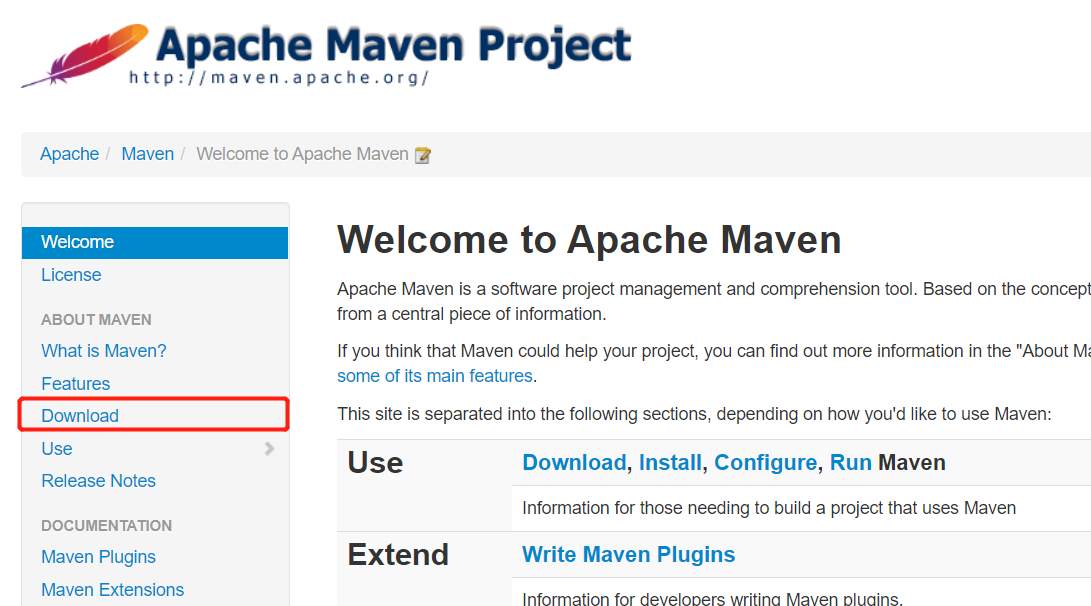The width and height of the screenshot is (1091, 606).
Task: Click the 'Extend' row heading in table
Action: click(x=398, y=555)
